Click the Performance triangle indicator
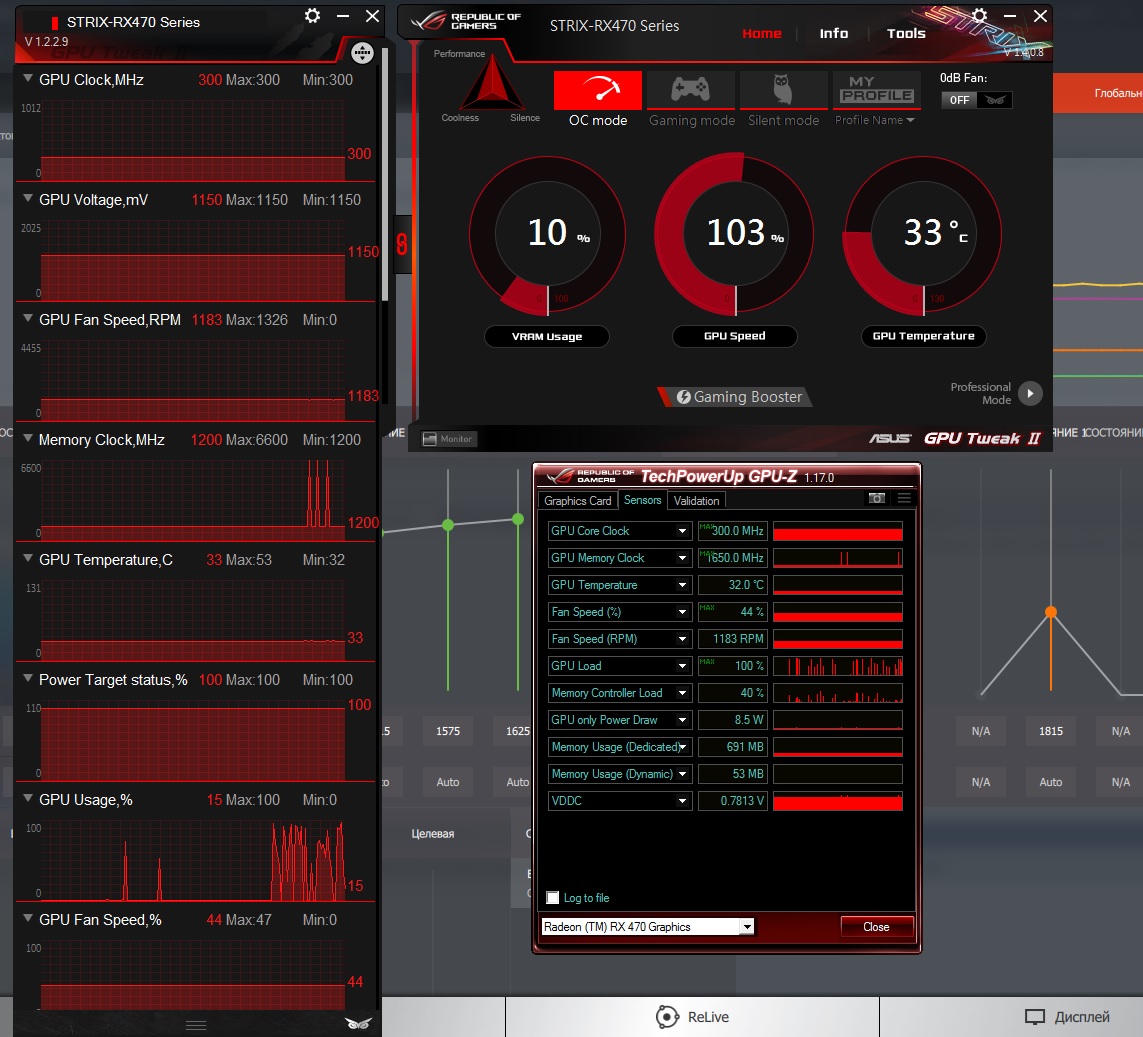1143x1037 pixels. click(493, 82)
